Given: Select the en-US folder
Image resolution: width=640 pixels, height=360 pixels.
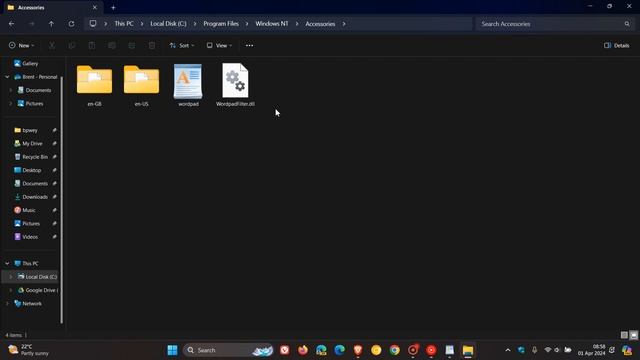Looking at the screenshot, I should pos(142,85).
